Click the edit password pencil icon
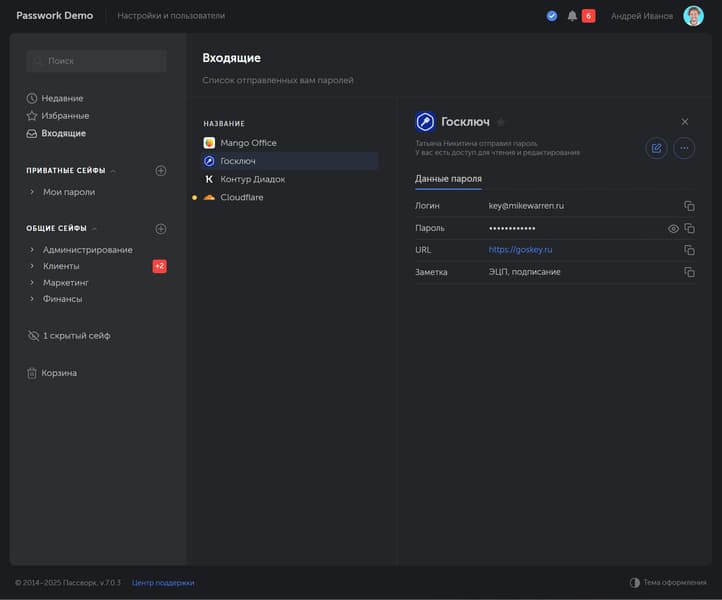Viewport: 722px width, 600px height. coord(656,148)
